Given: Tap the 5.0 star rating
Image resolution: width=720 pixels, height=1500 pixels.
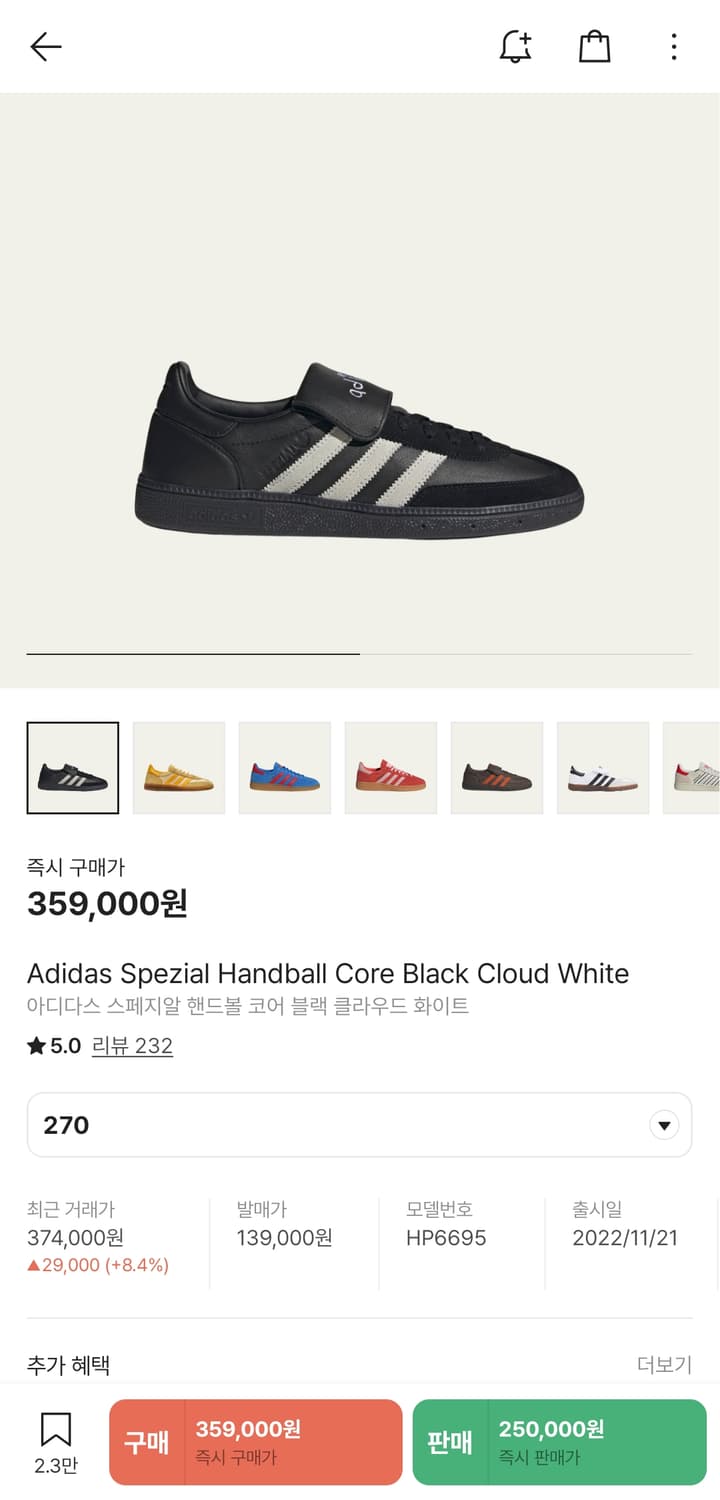Looking at the screenshot, I should click(55, 1046).
